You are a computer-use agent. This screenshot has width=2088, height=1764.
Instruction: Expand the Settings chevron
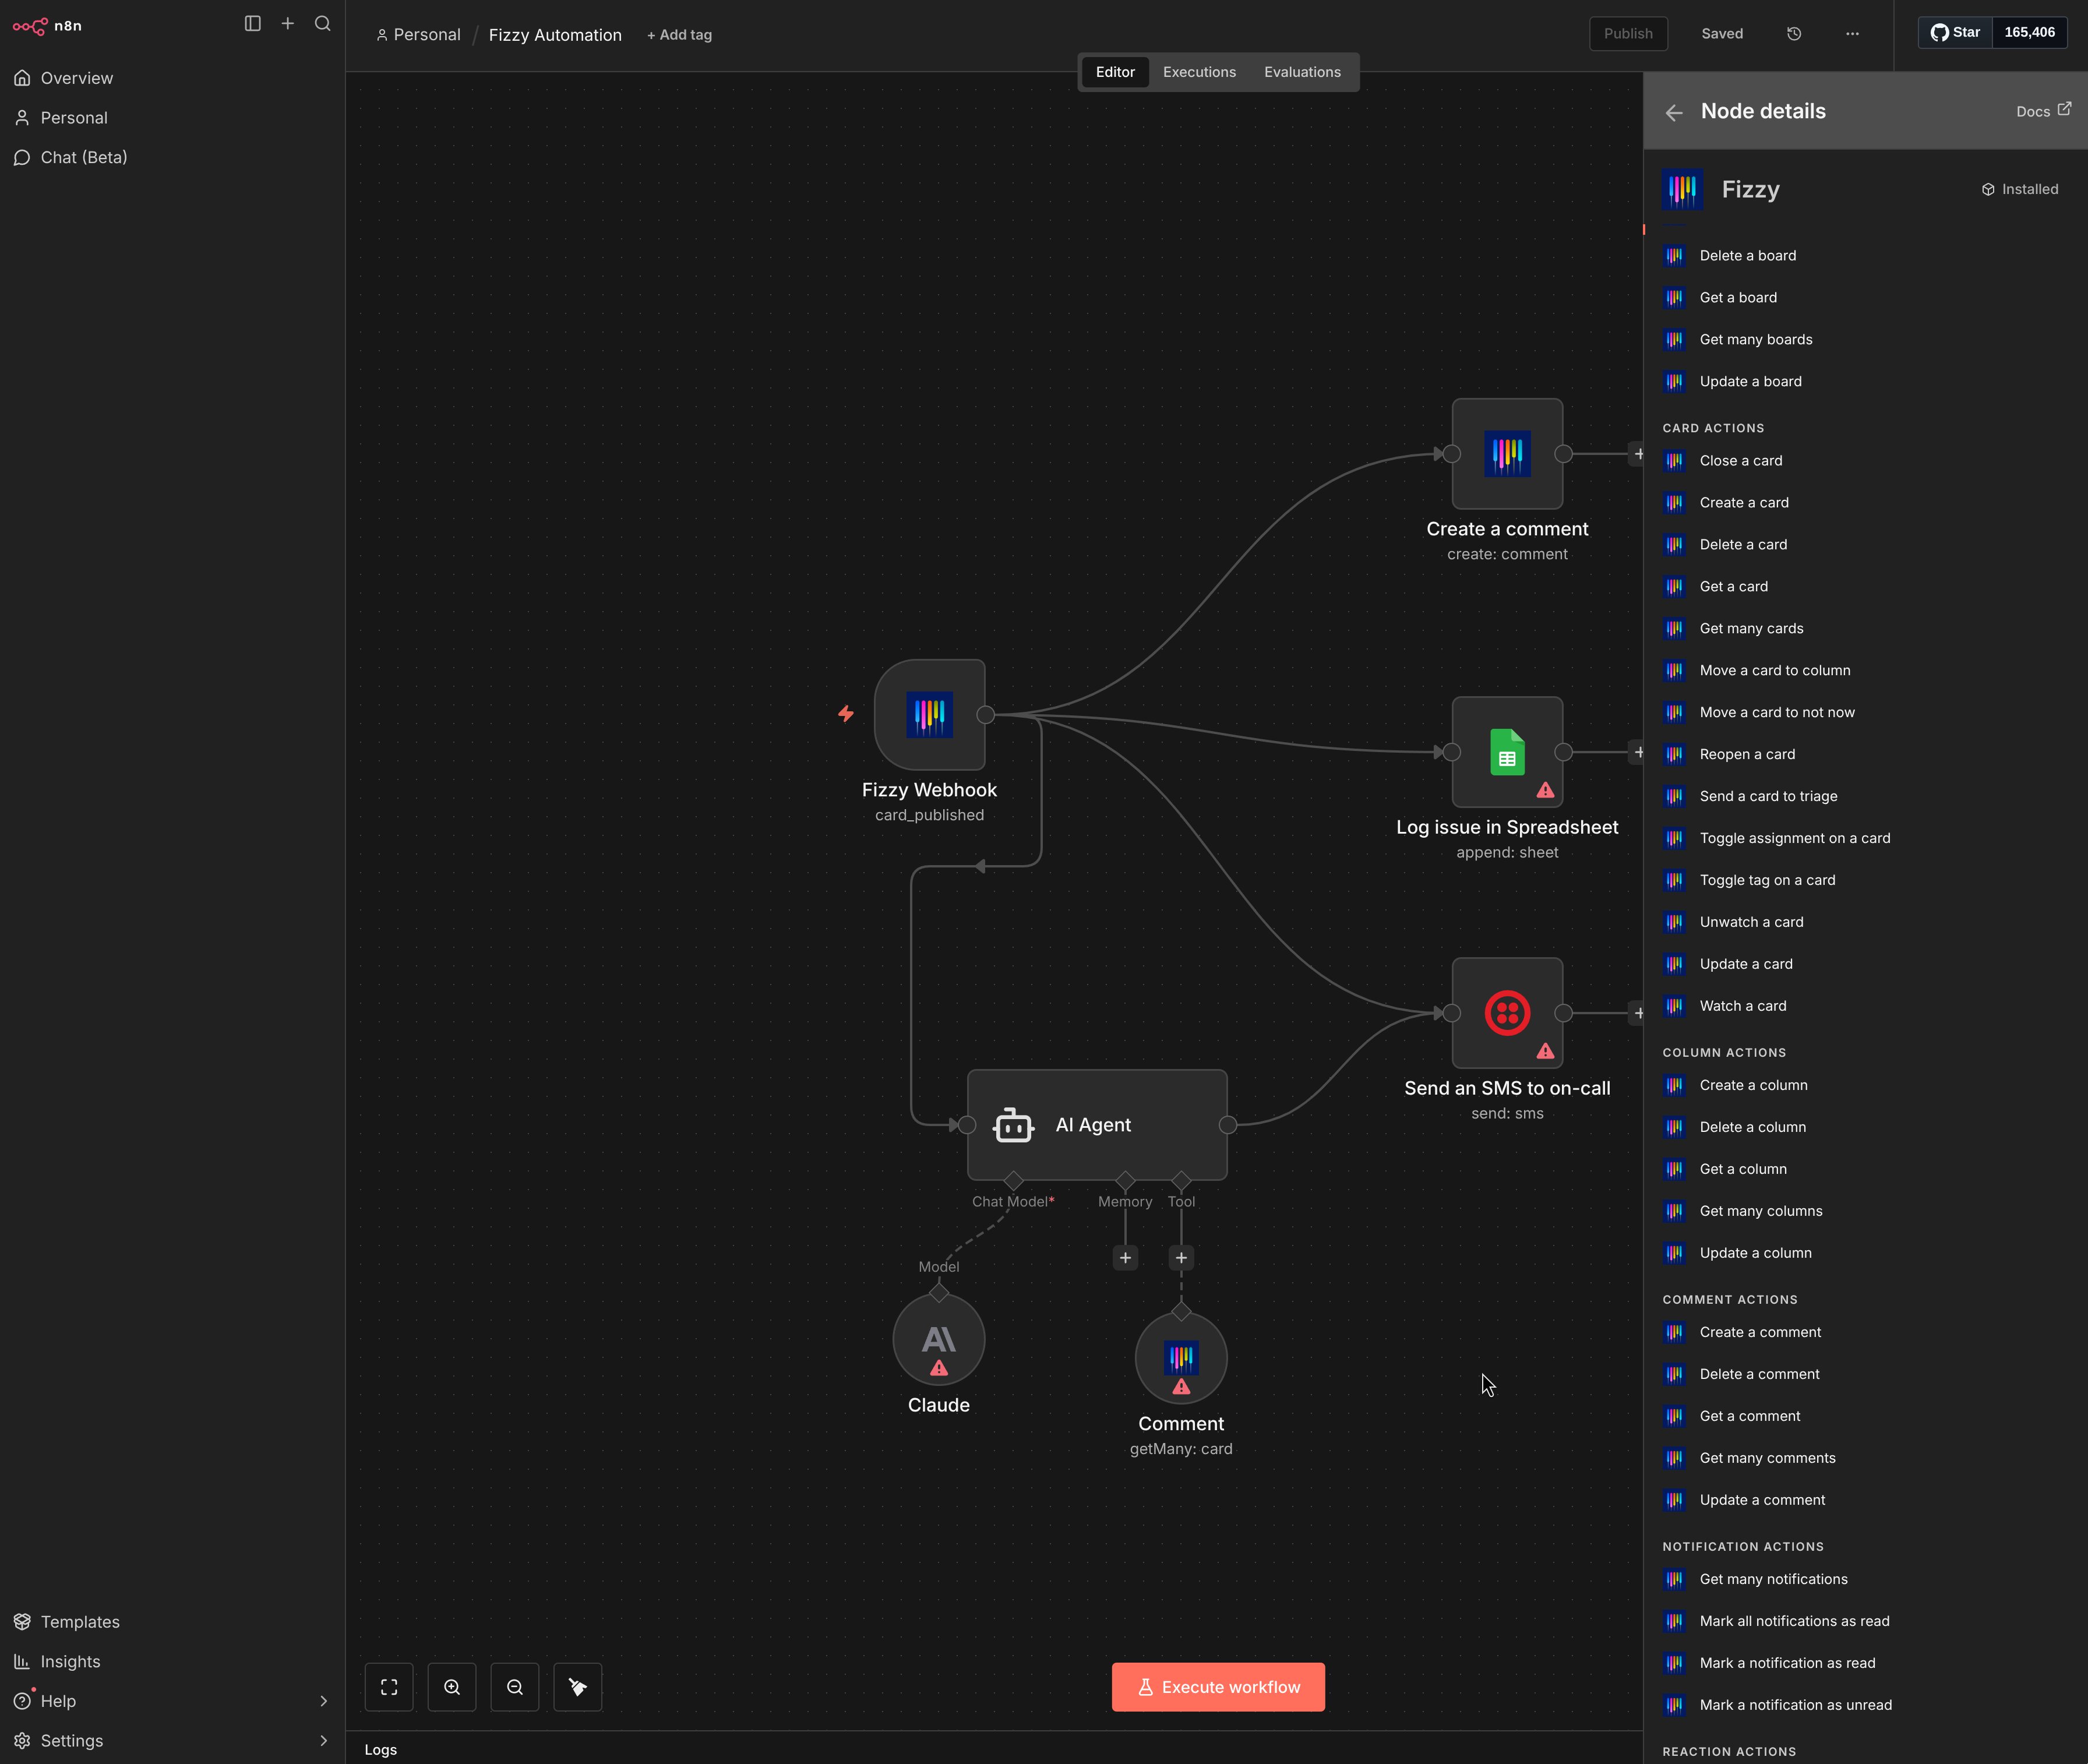pos(324,1740)
